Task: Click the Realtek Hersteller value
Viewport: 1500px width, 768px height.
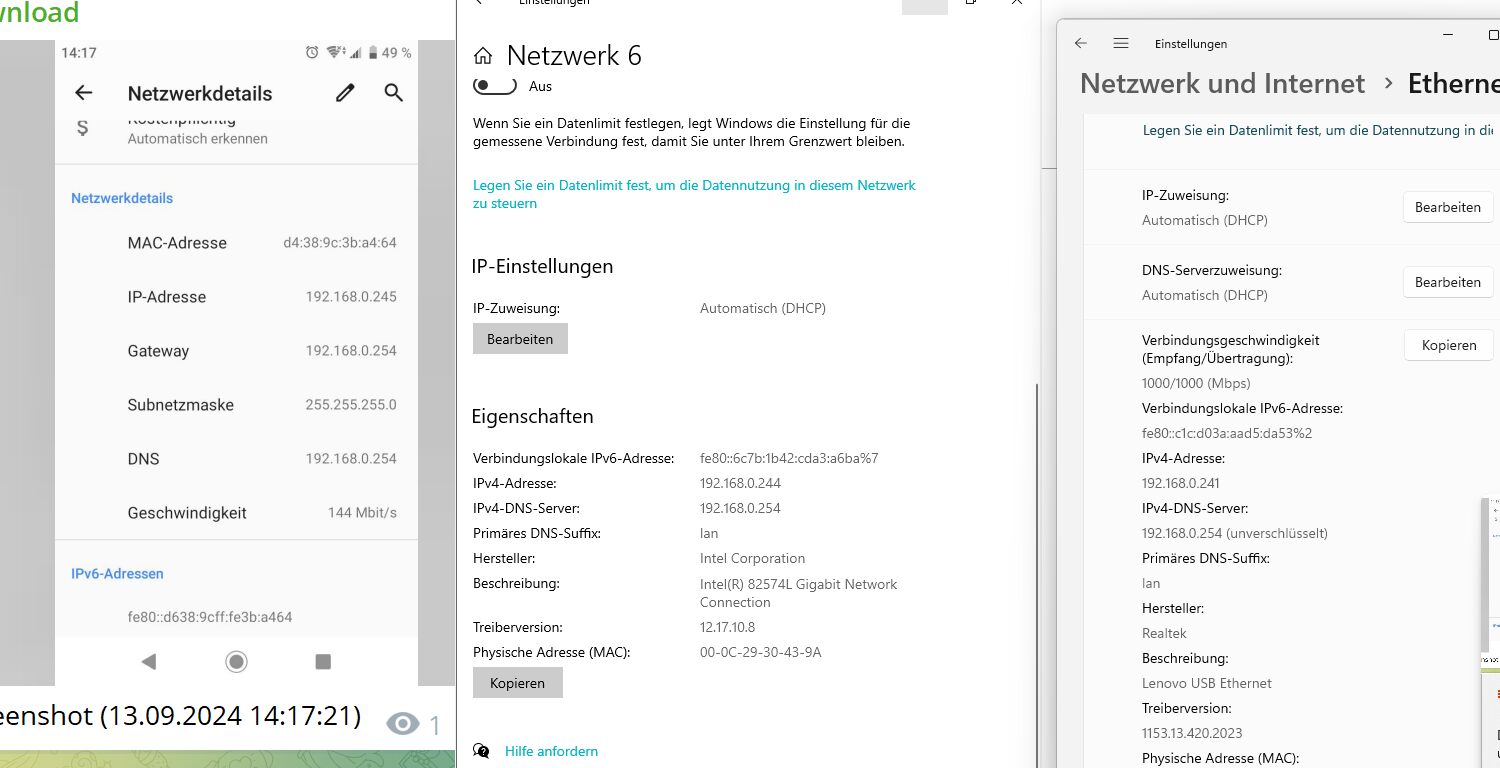Action: click(1164, 633)
